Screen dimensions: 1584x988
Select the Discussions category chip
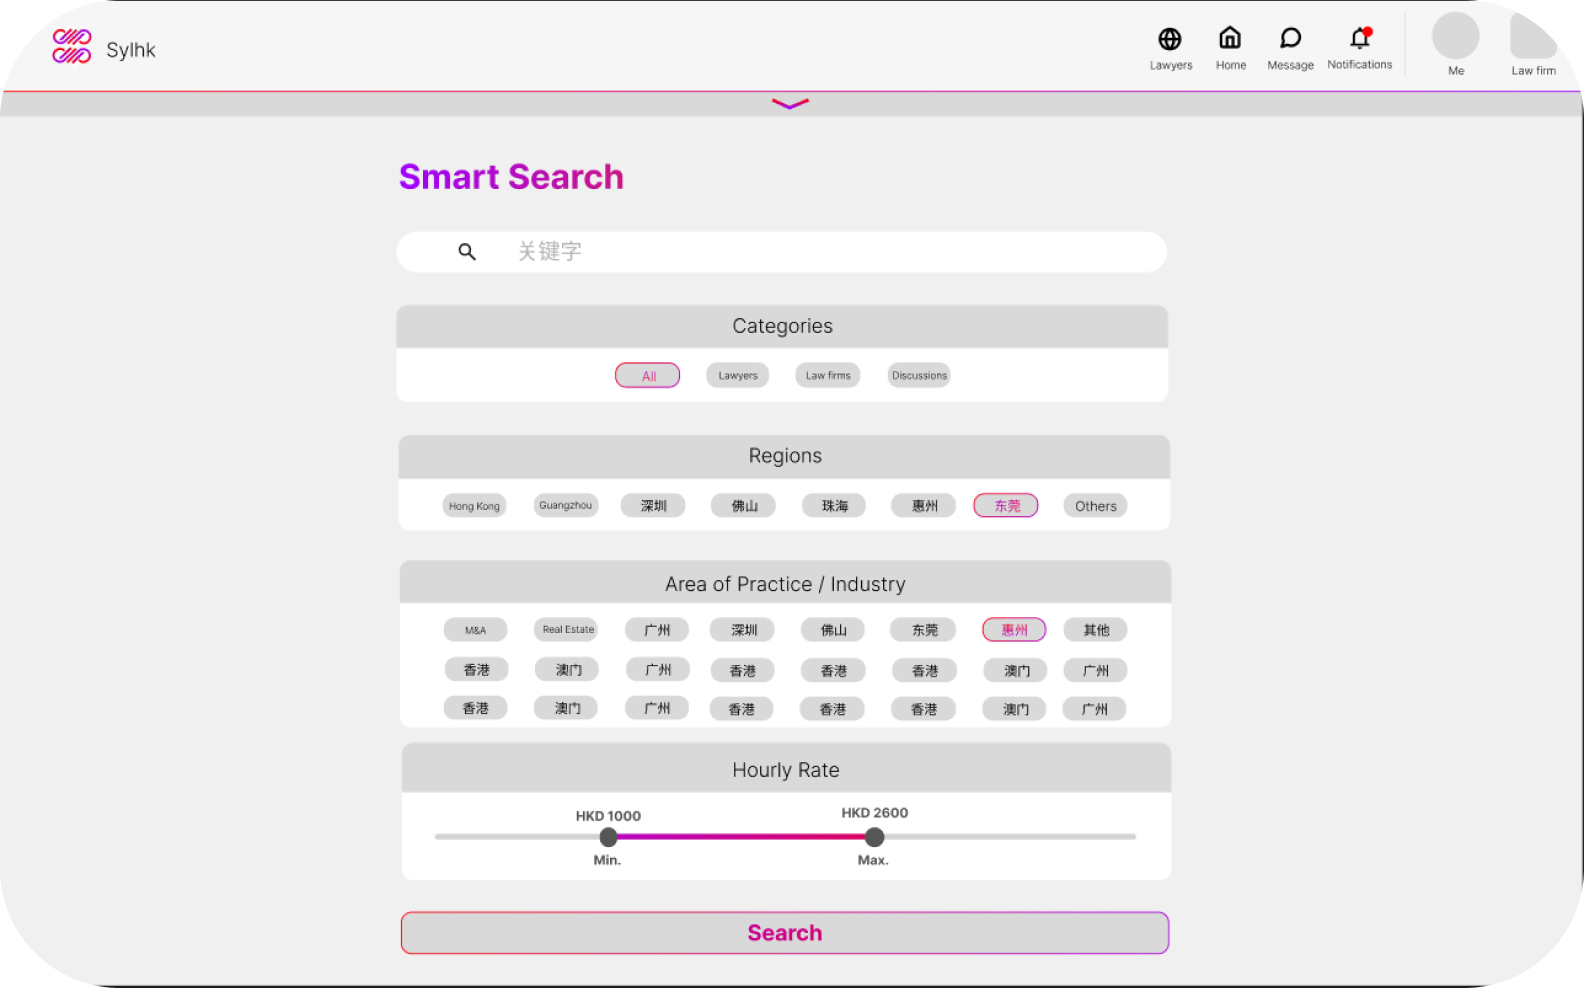tap(919, 376)
